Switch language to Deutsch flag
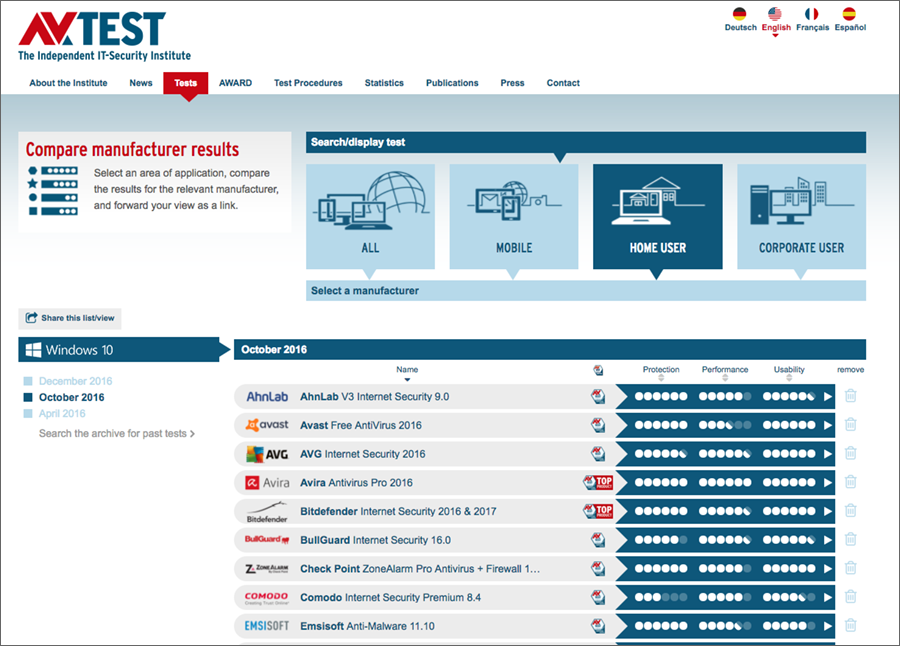This screenshot has width=900, height=646. point(740,14)
